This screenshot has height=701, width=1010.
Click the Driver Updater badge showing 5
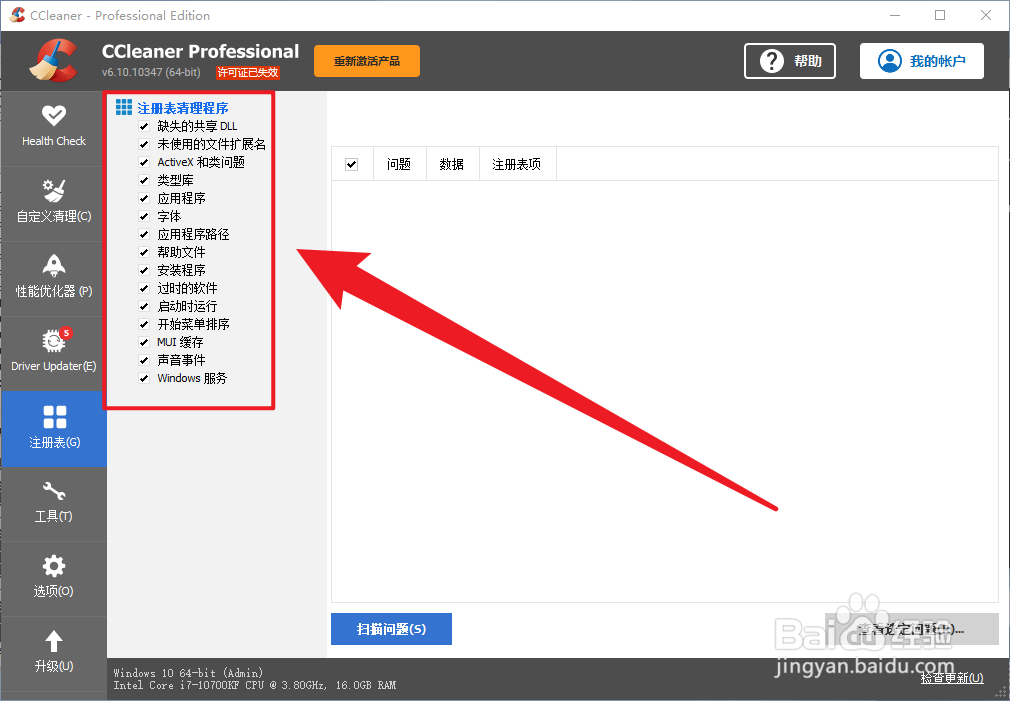pos(66,332)
